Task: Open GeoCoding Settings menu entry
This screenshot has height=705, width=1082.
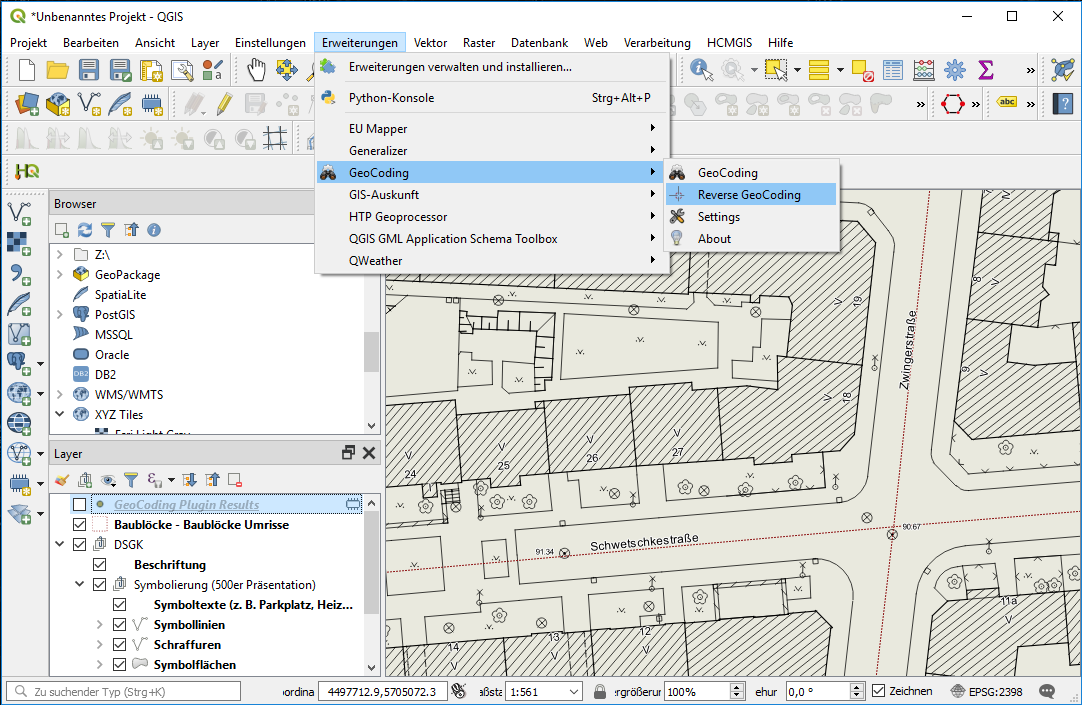Action: [x=751, y=217]
